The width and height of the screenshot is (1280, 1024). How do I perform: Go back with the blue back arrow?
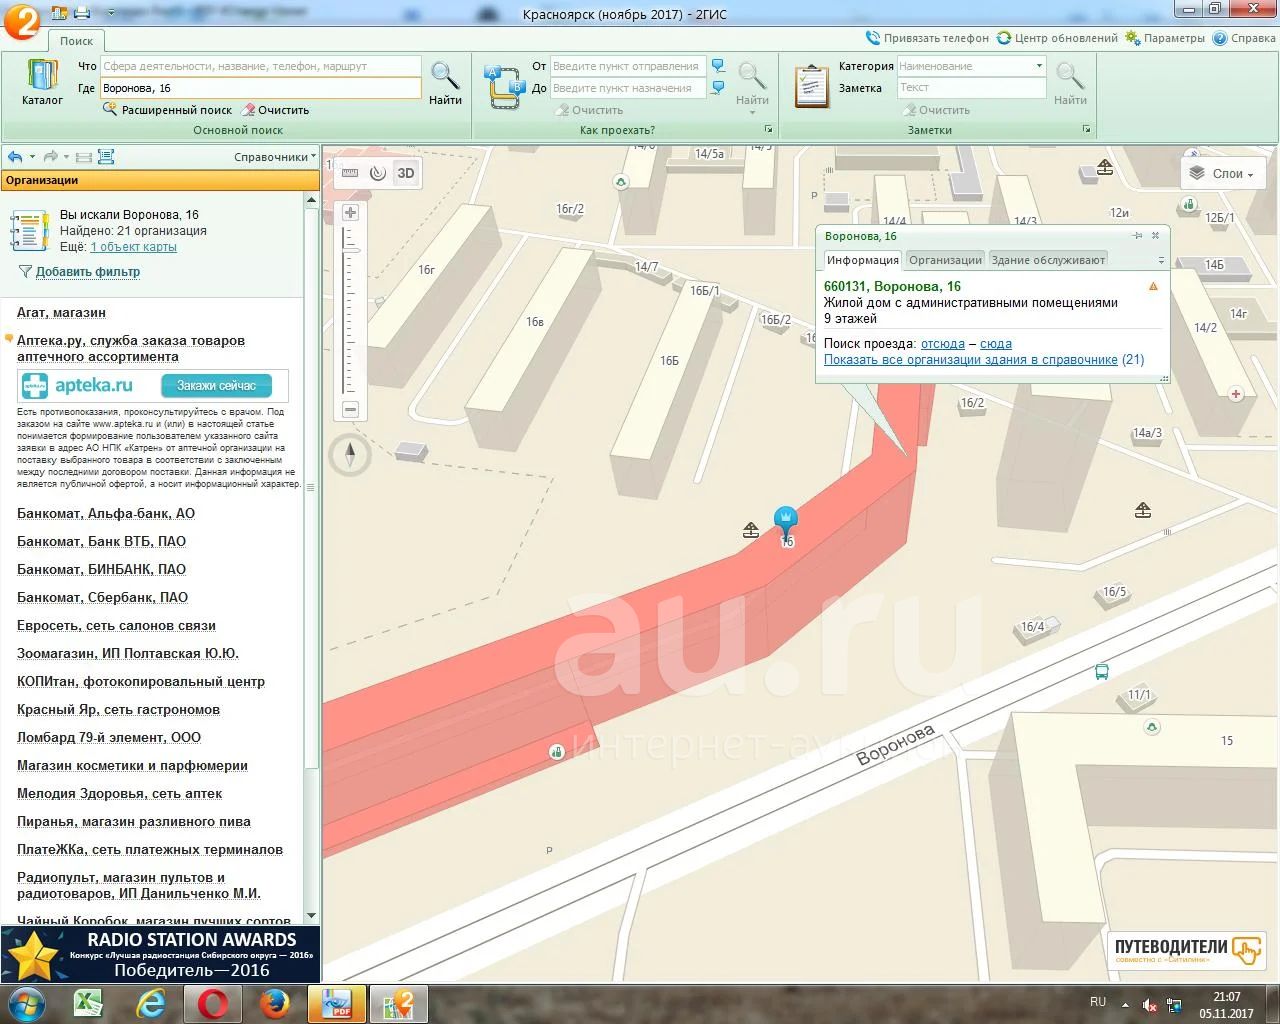tap(15, 157)
